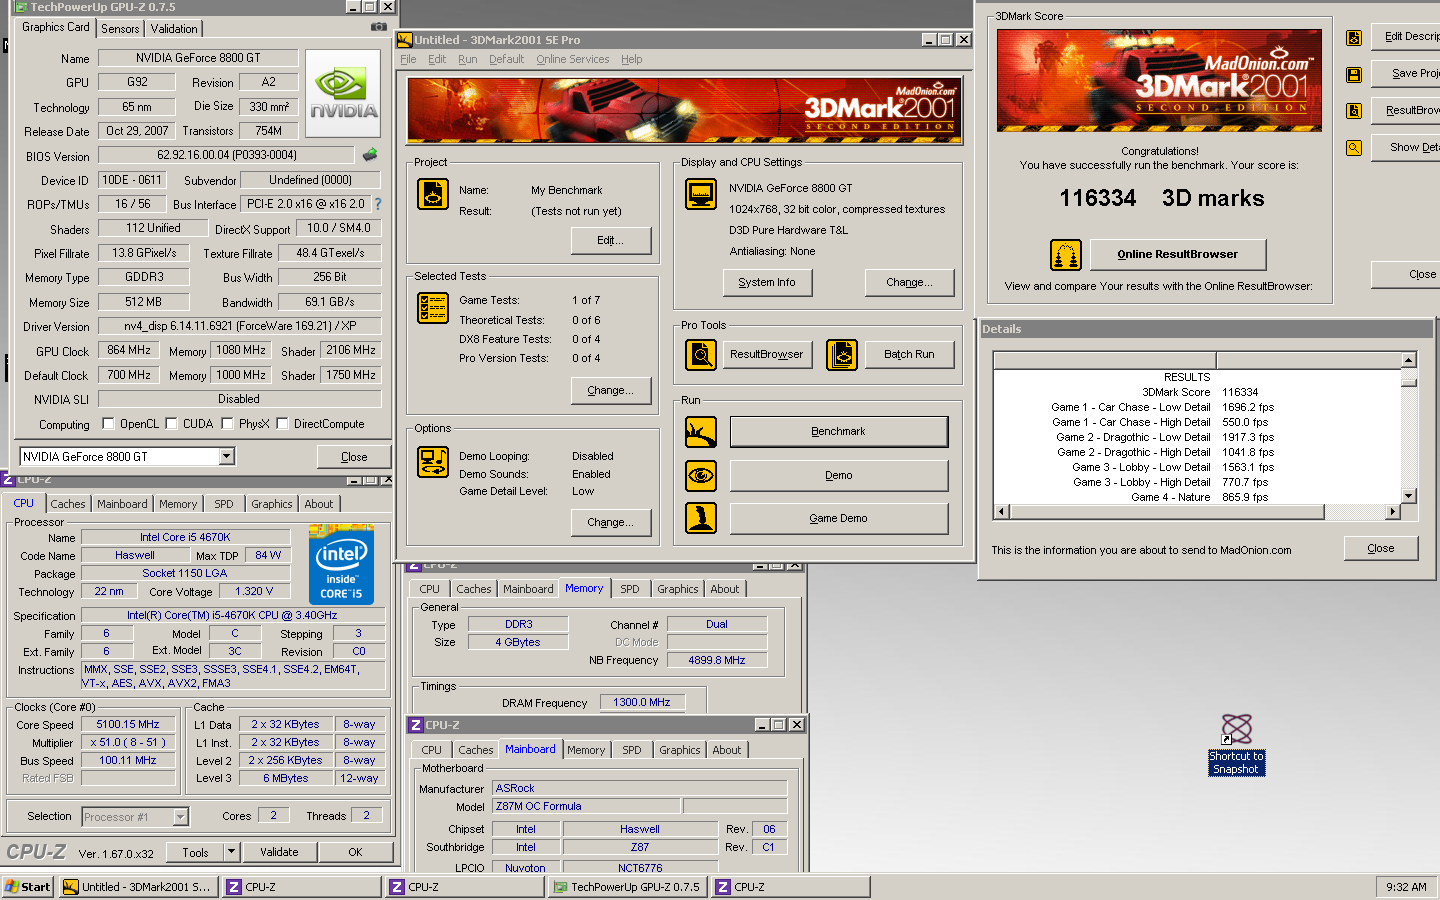Click Close in the Details panel

(x=1381, y=548)
